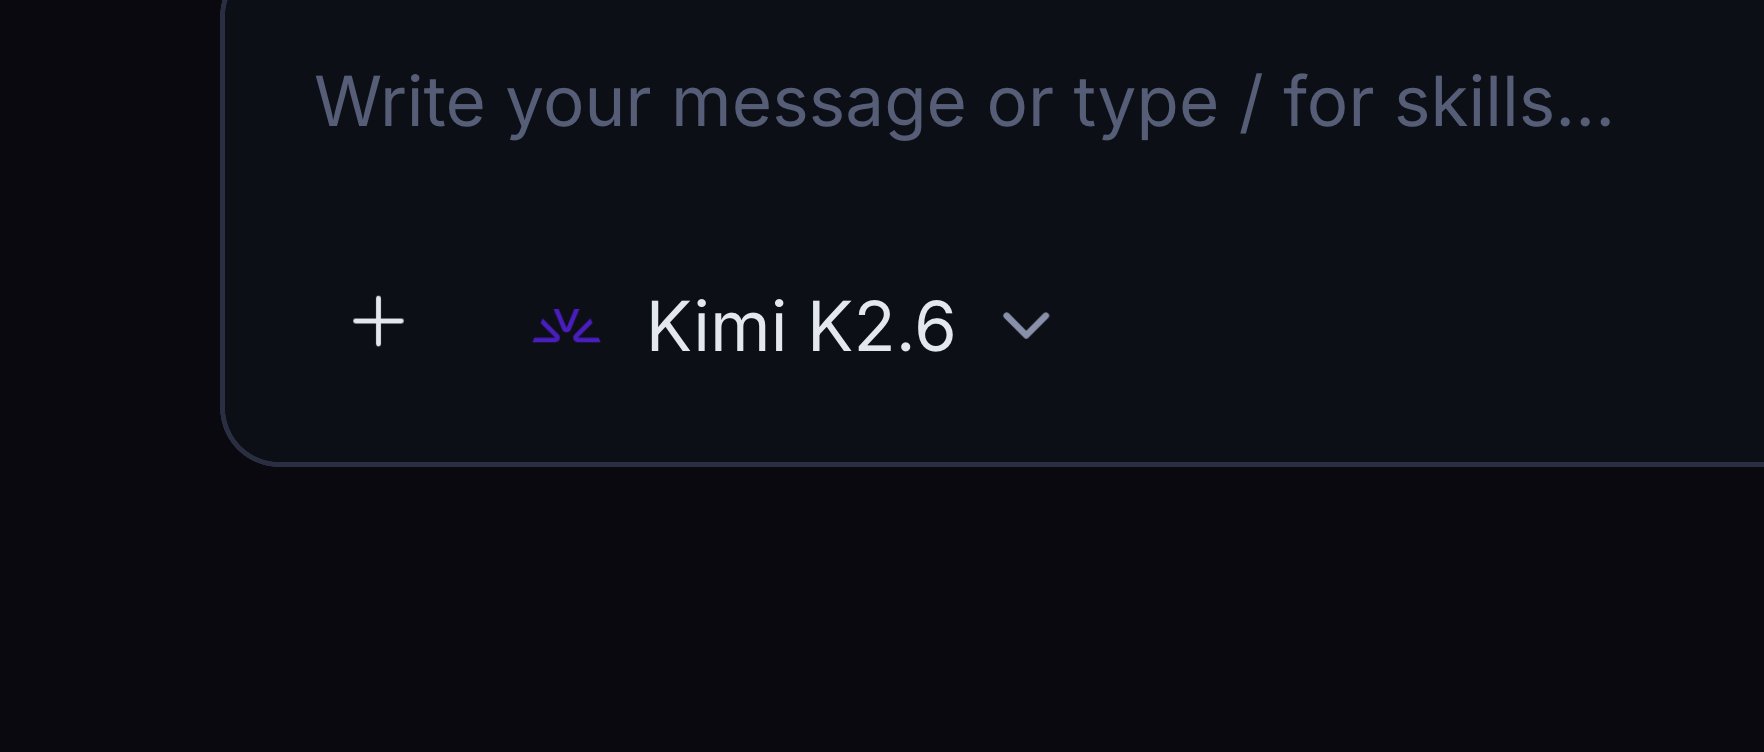The image size is (1764, 752).
Task: Click the white plus symbol left of Kimi
Action: tap(378, 322)
